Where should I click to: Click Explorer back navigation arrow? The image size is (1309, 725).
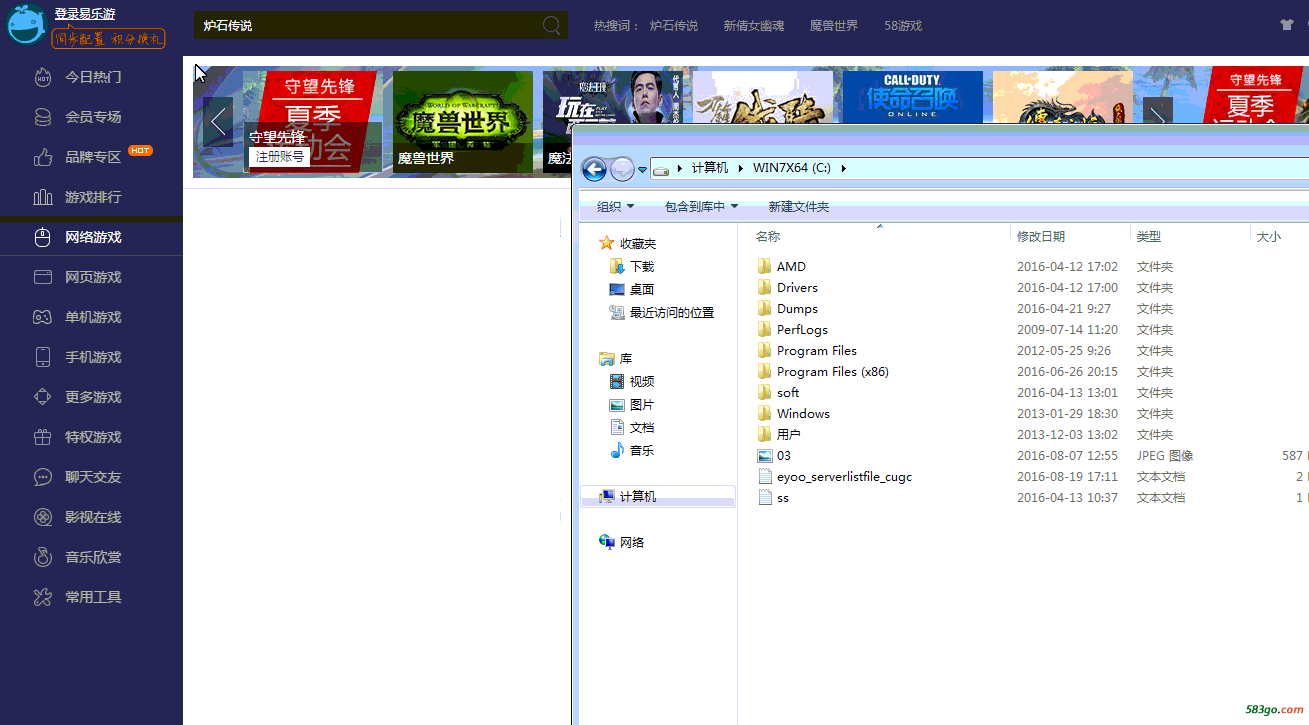[594, 169]
